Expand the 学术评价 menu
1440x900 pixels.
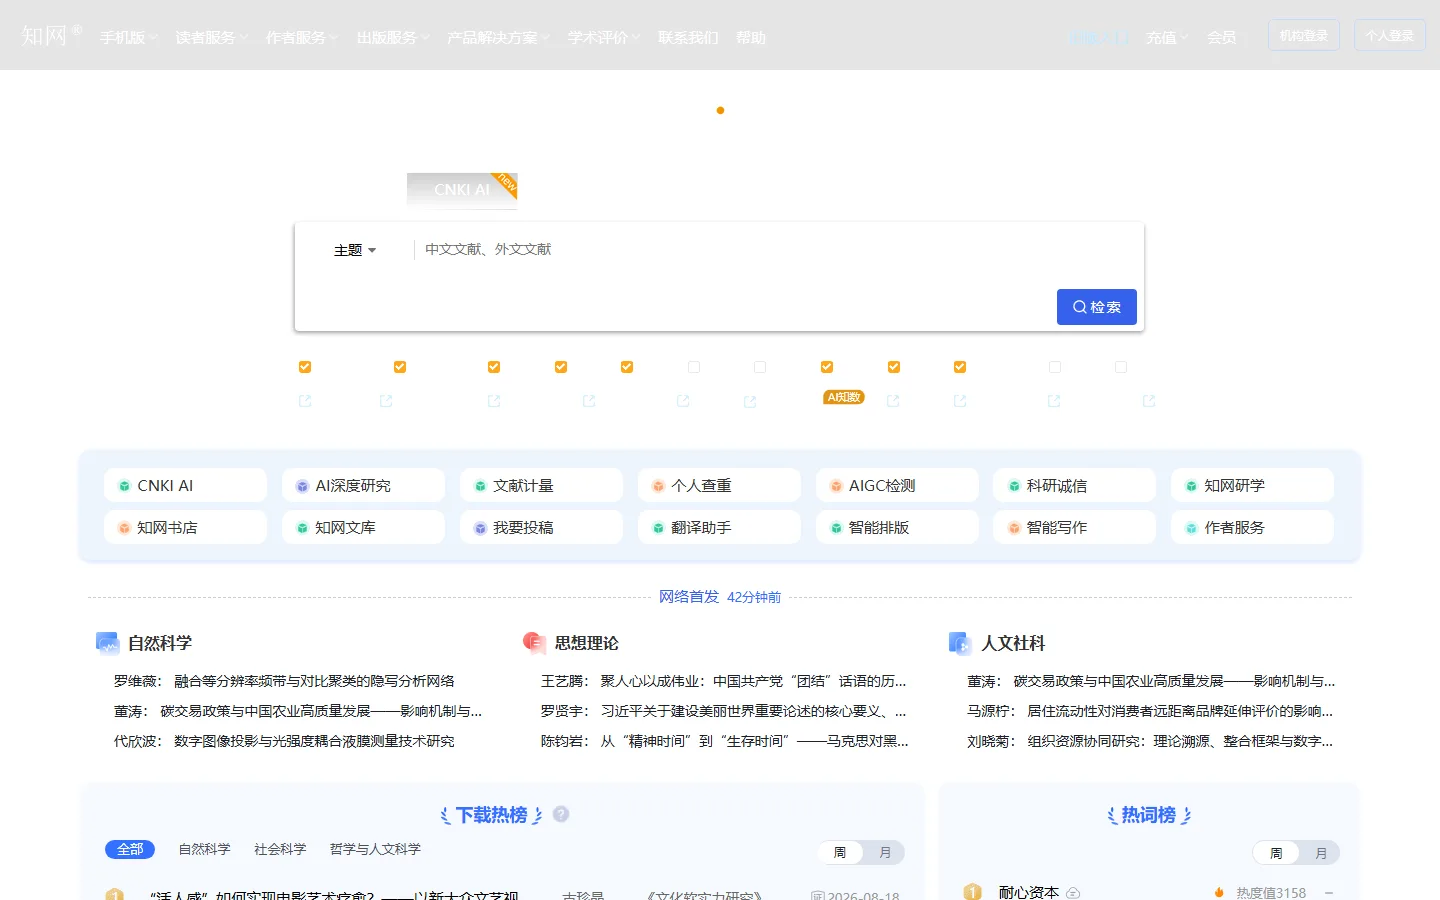tap(604, 37)
